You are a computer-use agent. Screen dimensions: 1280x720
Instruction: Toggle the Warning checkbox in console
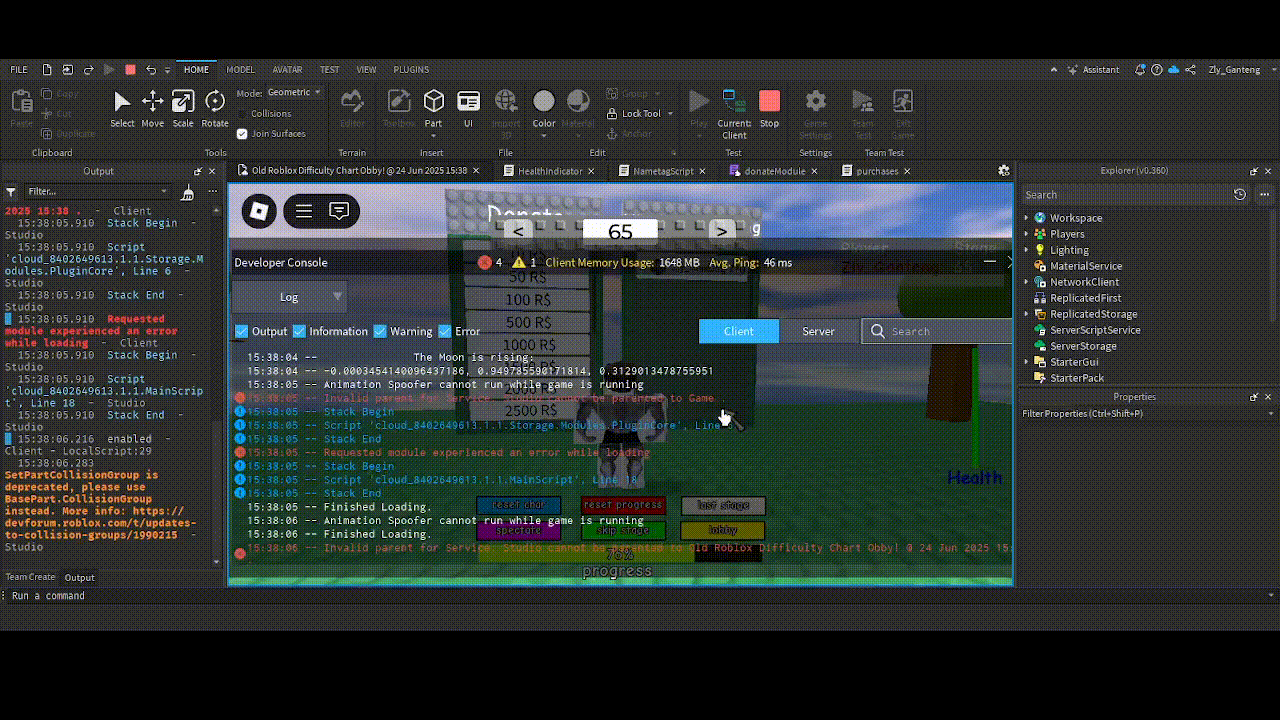tap(380, 331)
